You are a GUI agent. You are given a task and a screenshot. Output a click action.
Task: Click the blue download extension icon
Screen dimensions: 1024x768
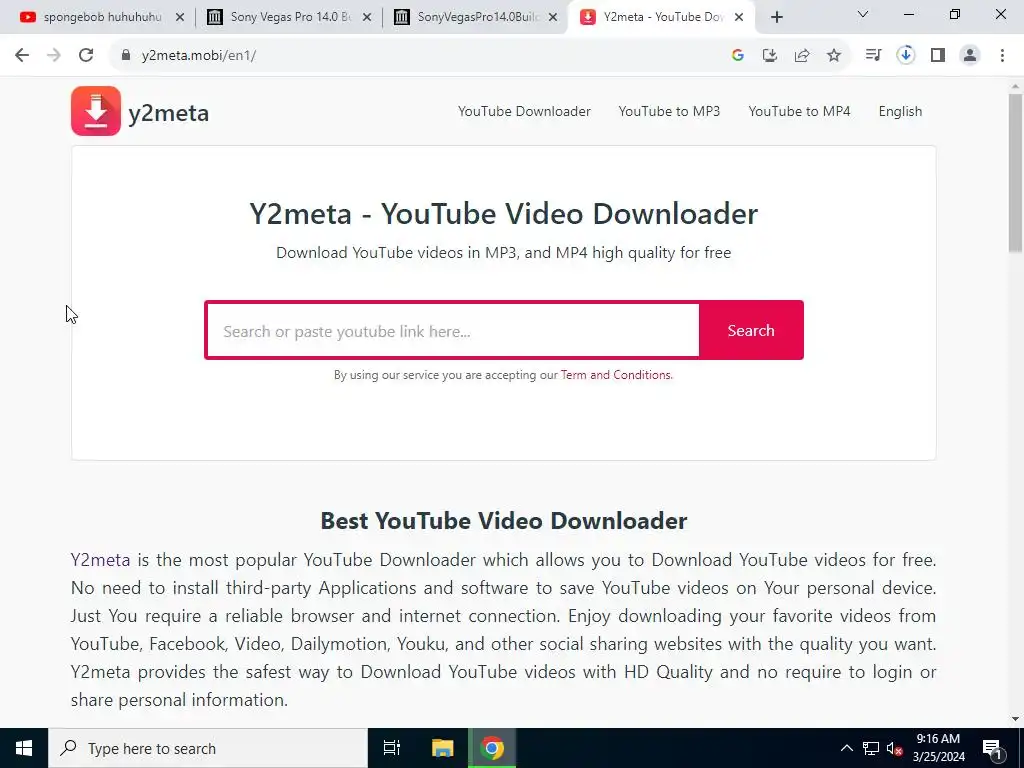click(906, 56)
